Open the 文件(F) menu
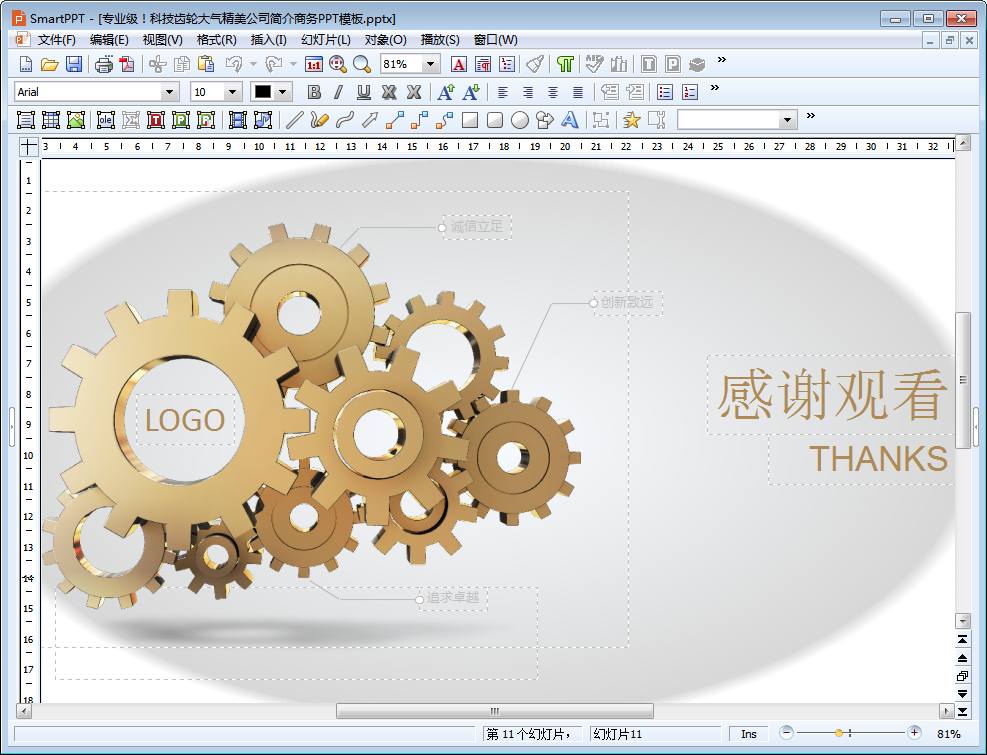987x755 pixels. [x=57, y=40]
